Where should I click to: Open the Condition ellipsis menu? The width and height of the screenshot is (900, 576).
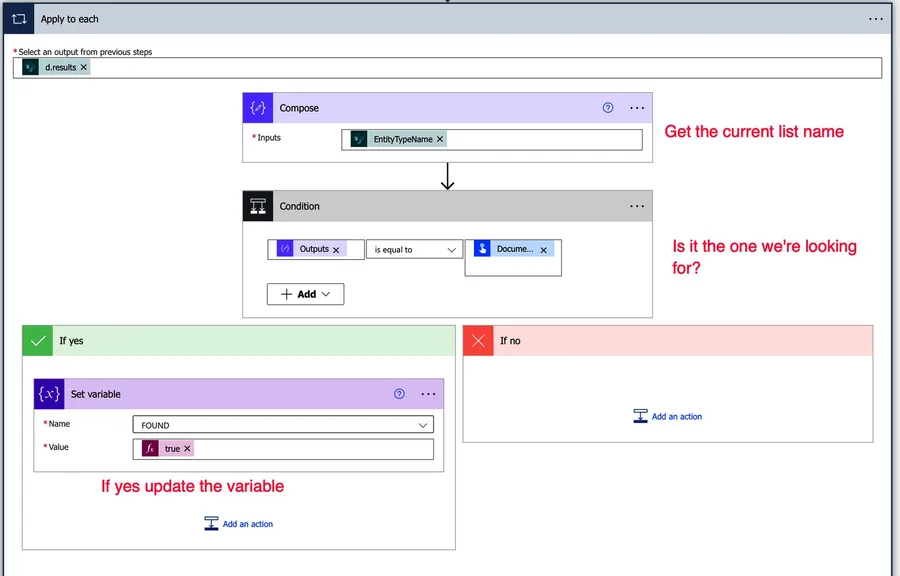pos(637,206)
